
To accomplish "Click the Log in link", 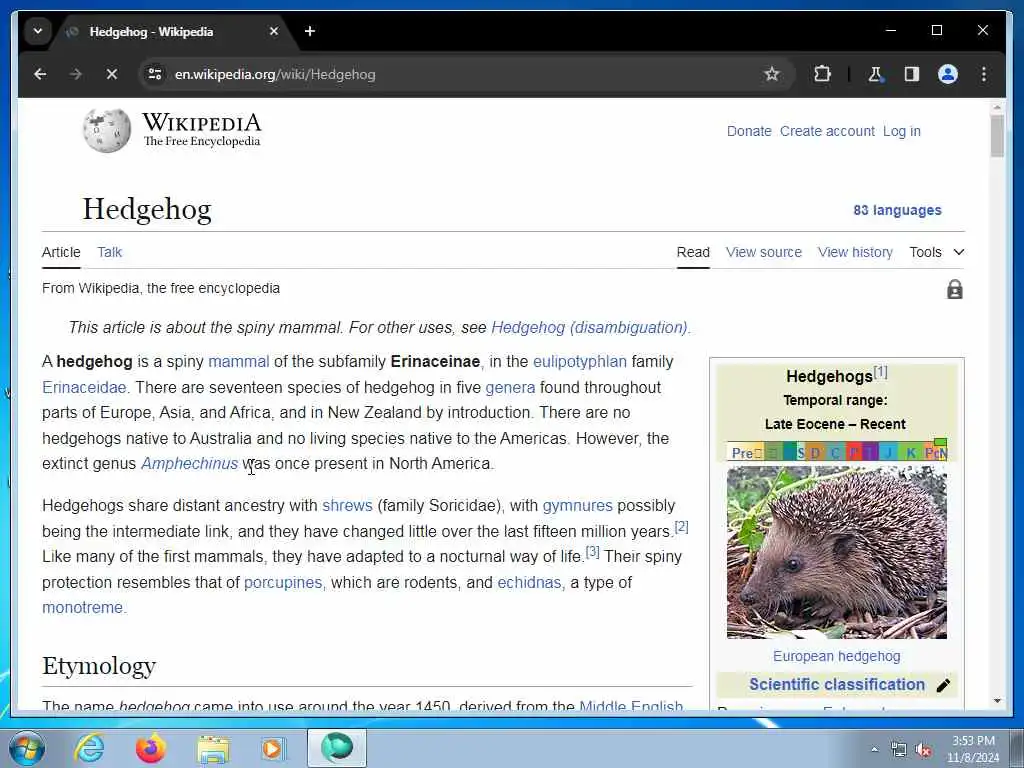I will [901, 131].
